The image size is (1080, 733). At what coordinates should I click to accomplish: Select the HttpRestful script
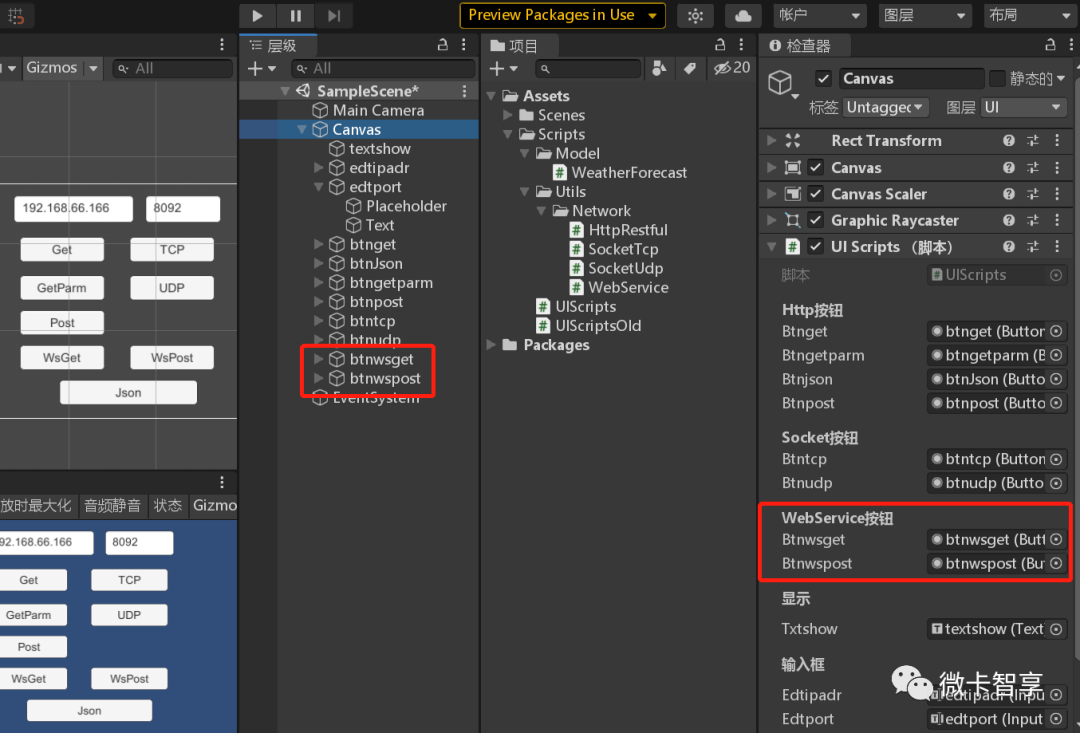627,230
